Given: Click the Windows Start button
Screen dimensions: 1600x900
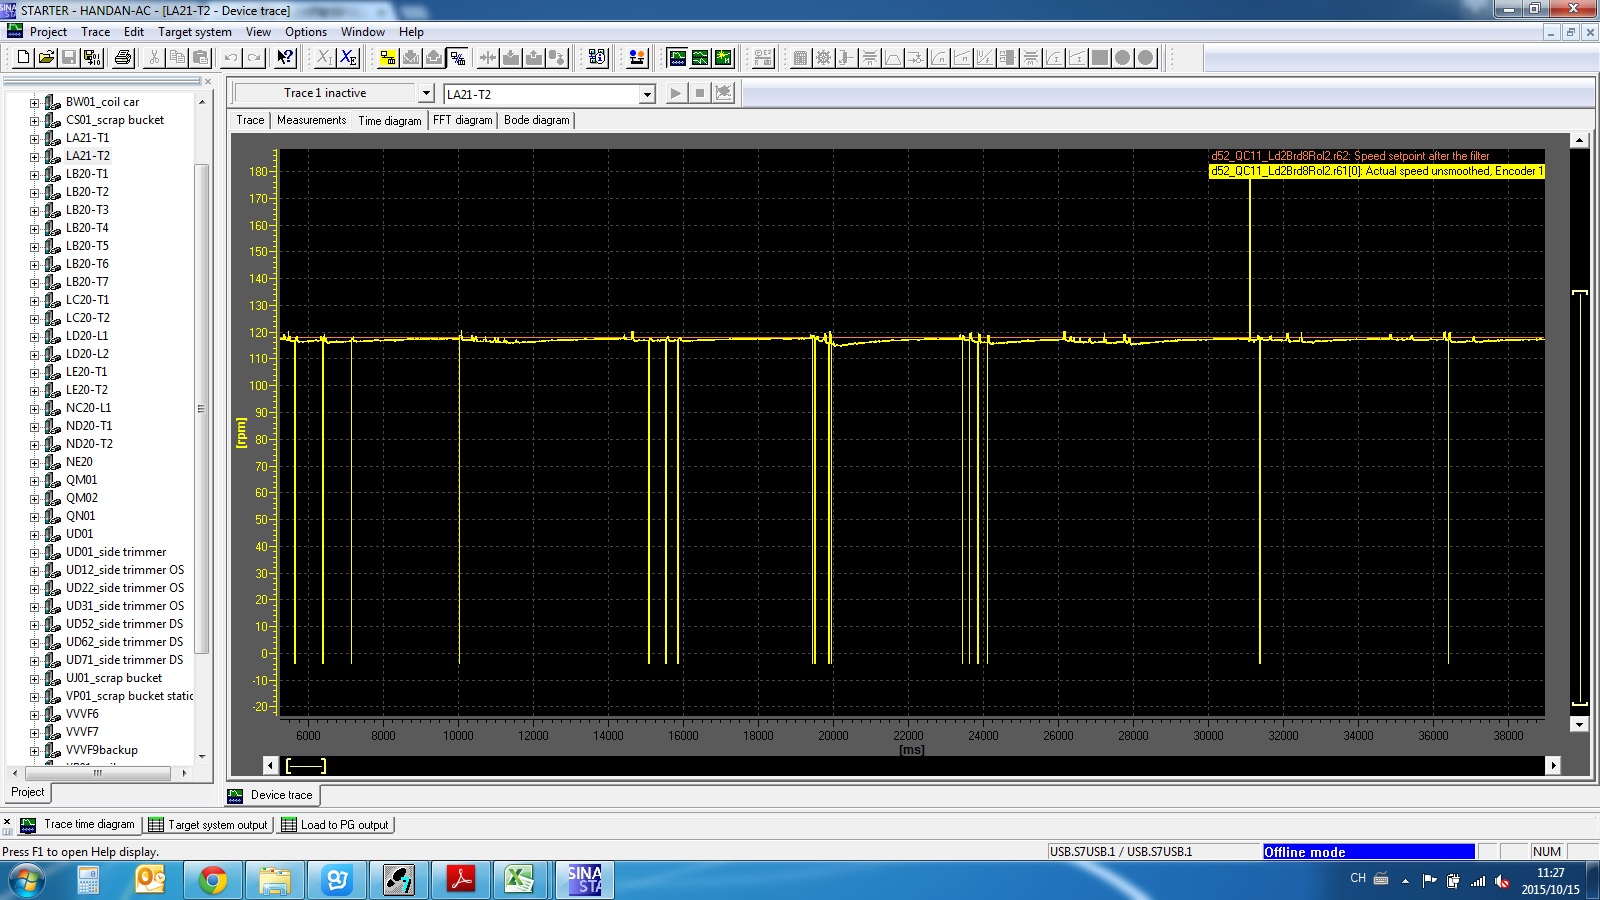Looking at the screenshot, I should click(x=27, y=880).
